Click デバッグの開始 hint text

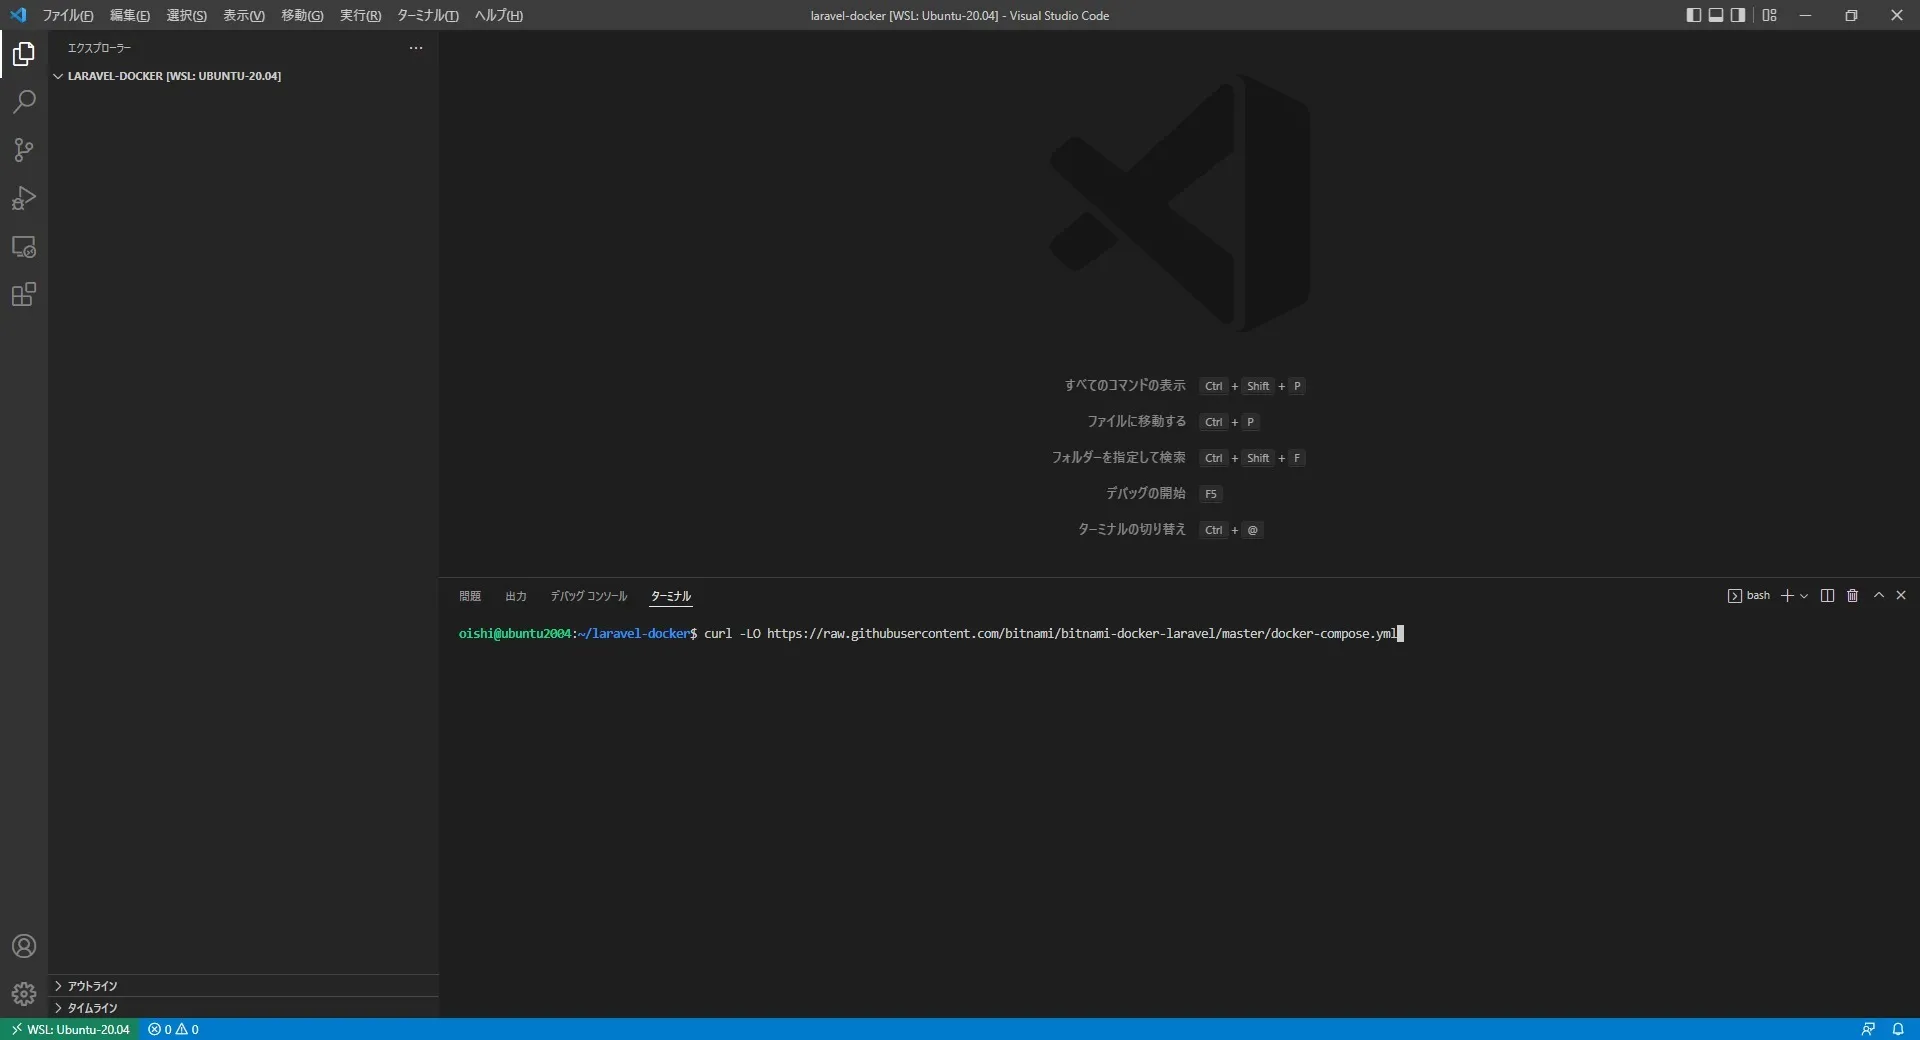[1145, 493]
